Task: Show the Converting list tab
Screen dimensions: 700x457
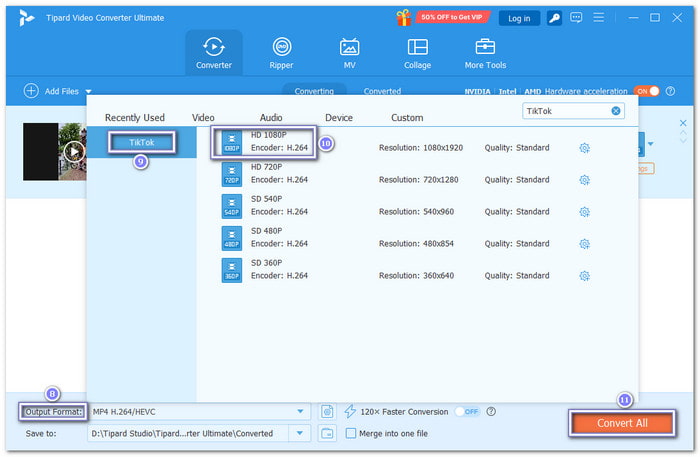Action: coord(314,91)
